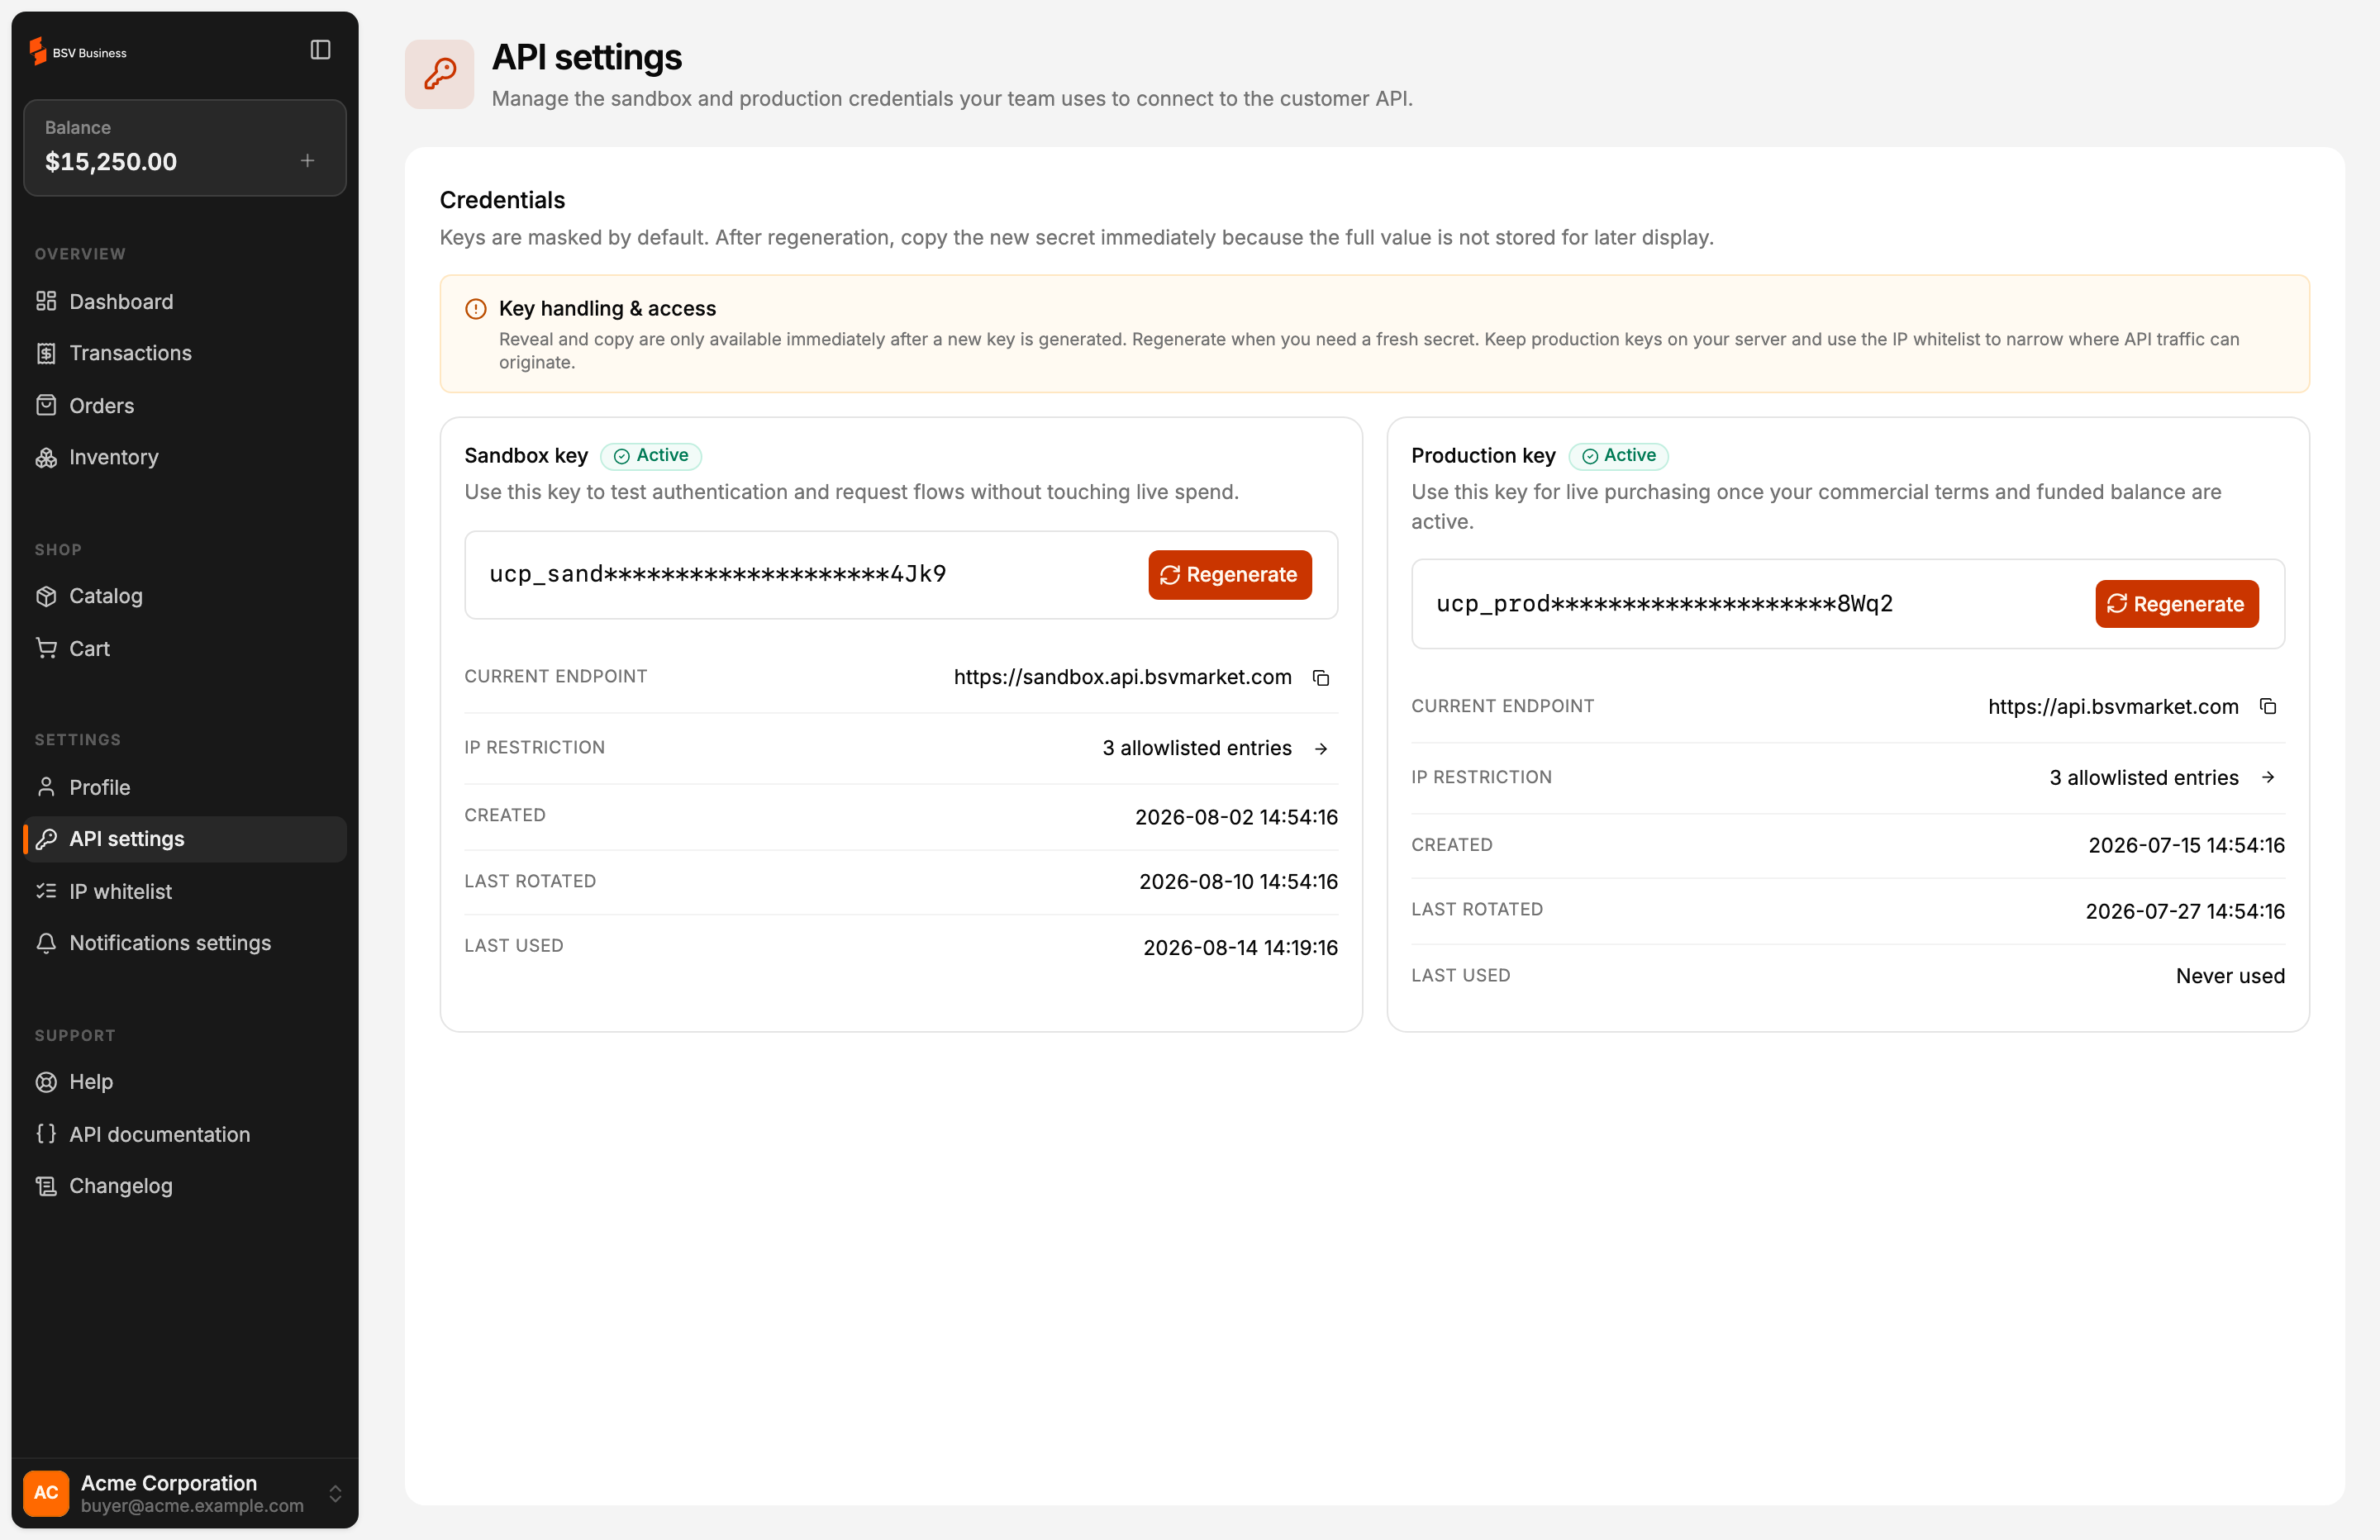Click the Dashboard grid icon
2380x1540 pixels.
46,301
